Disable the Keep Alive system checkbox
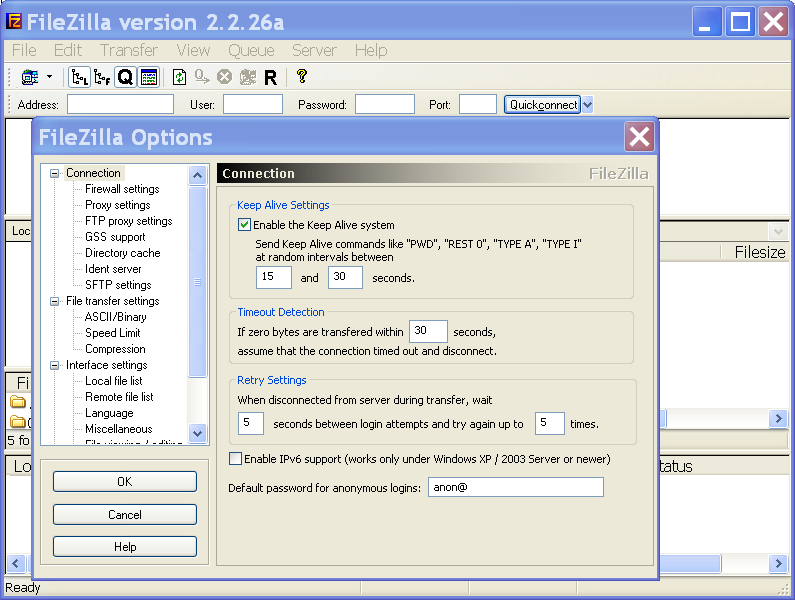The height and width of the screenshot is (600, 795). pos(244,225)
